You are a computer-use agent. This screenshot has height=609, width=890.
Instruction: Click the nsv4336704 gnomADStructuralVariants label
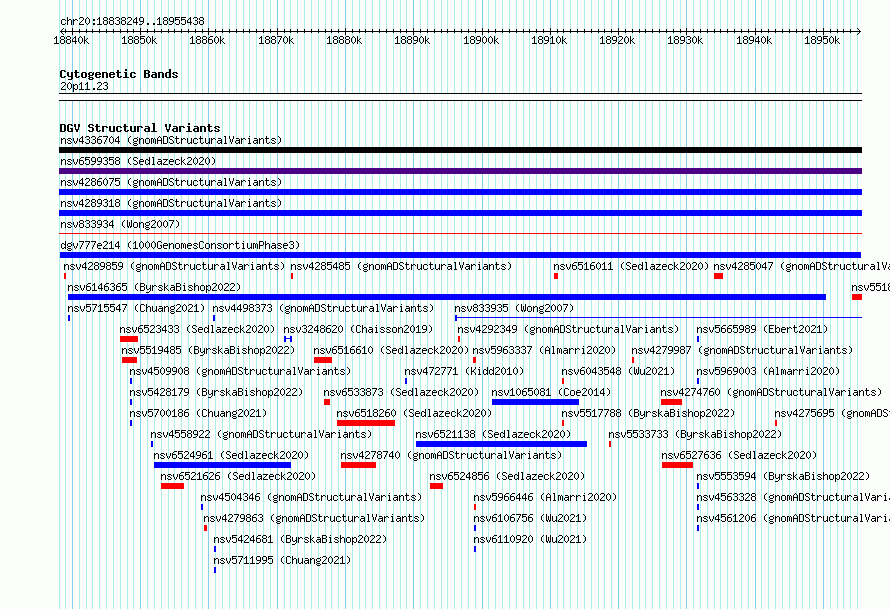tap(171, 140)
